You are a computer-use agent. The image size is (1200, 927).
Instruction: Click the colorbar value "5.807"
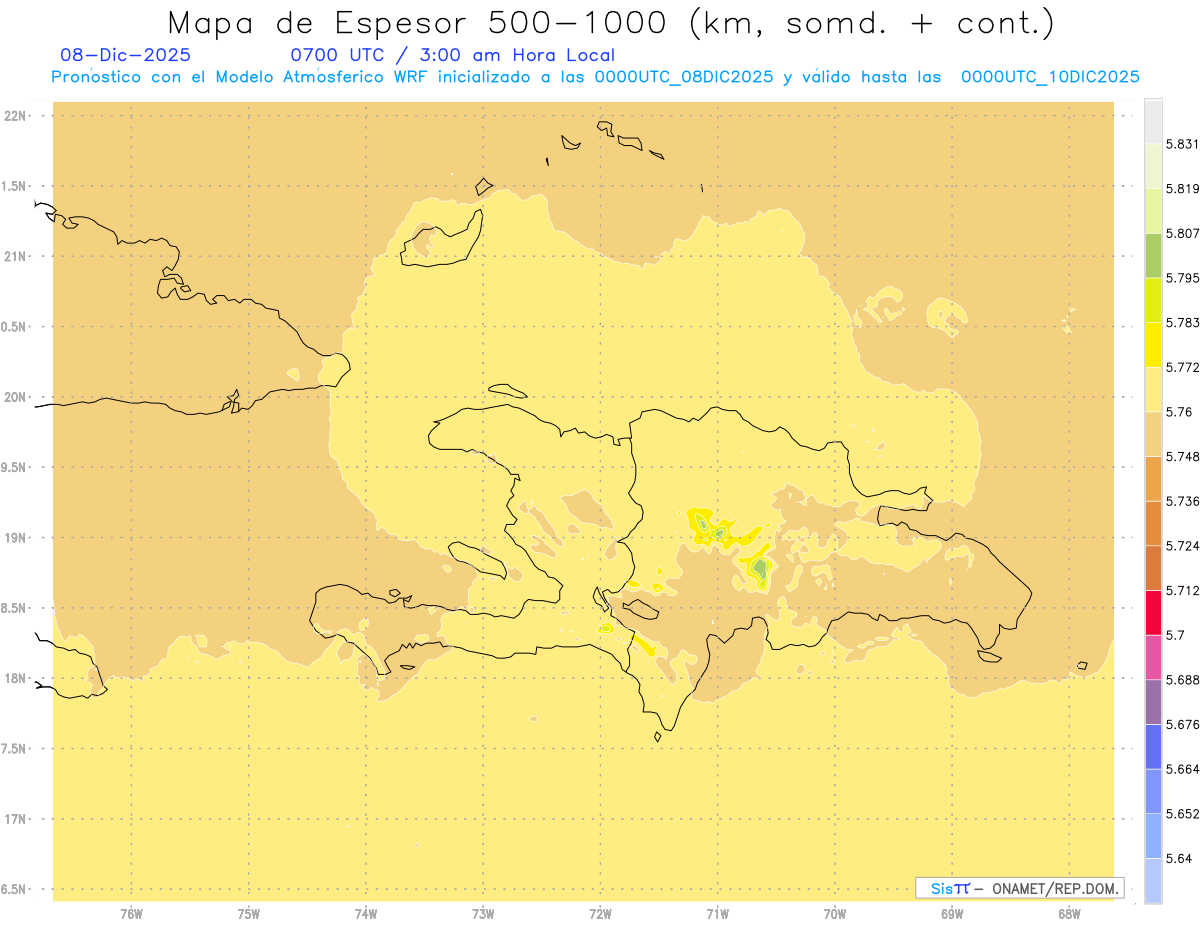(x=1183, y=233)
